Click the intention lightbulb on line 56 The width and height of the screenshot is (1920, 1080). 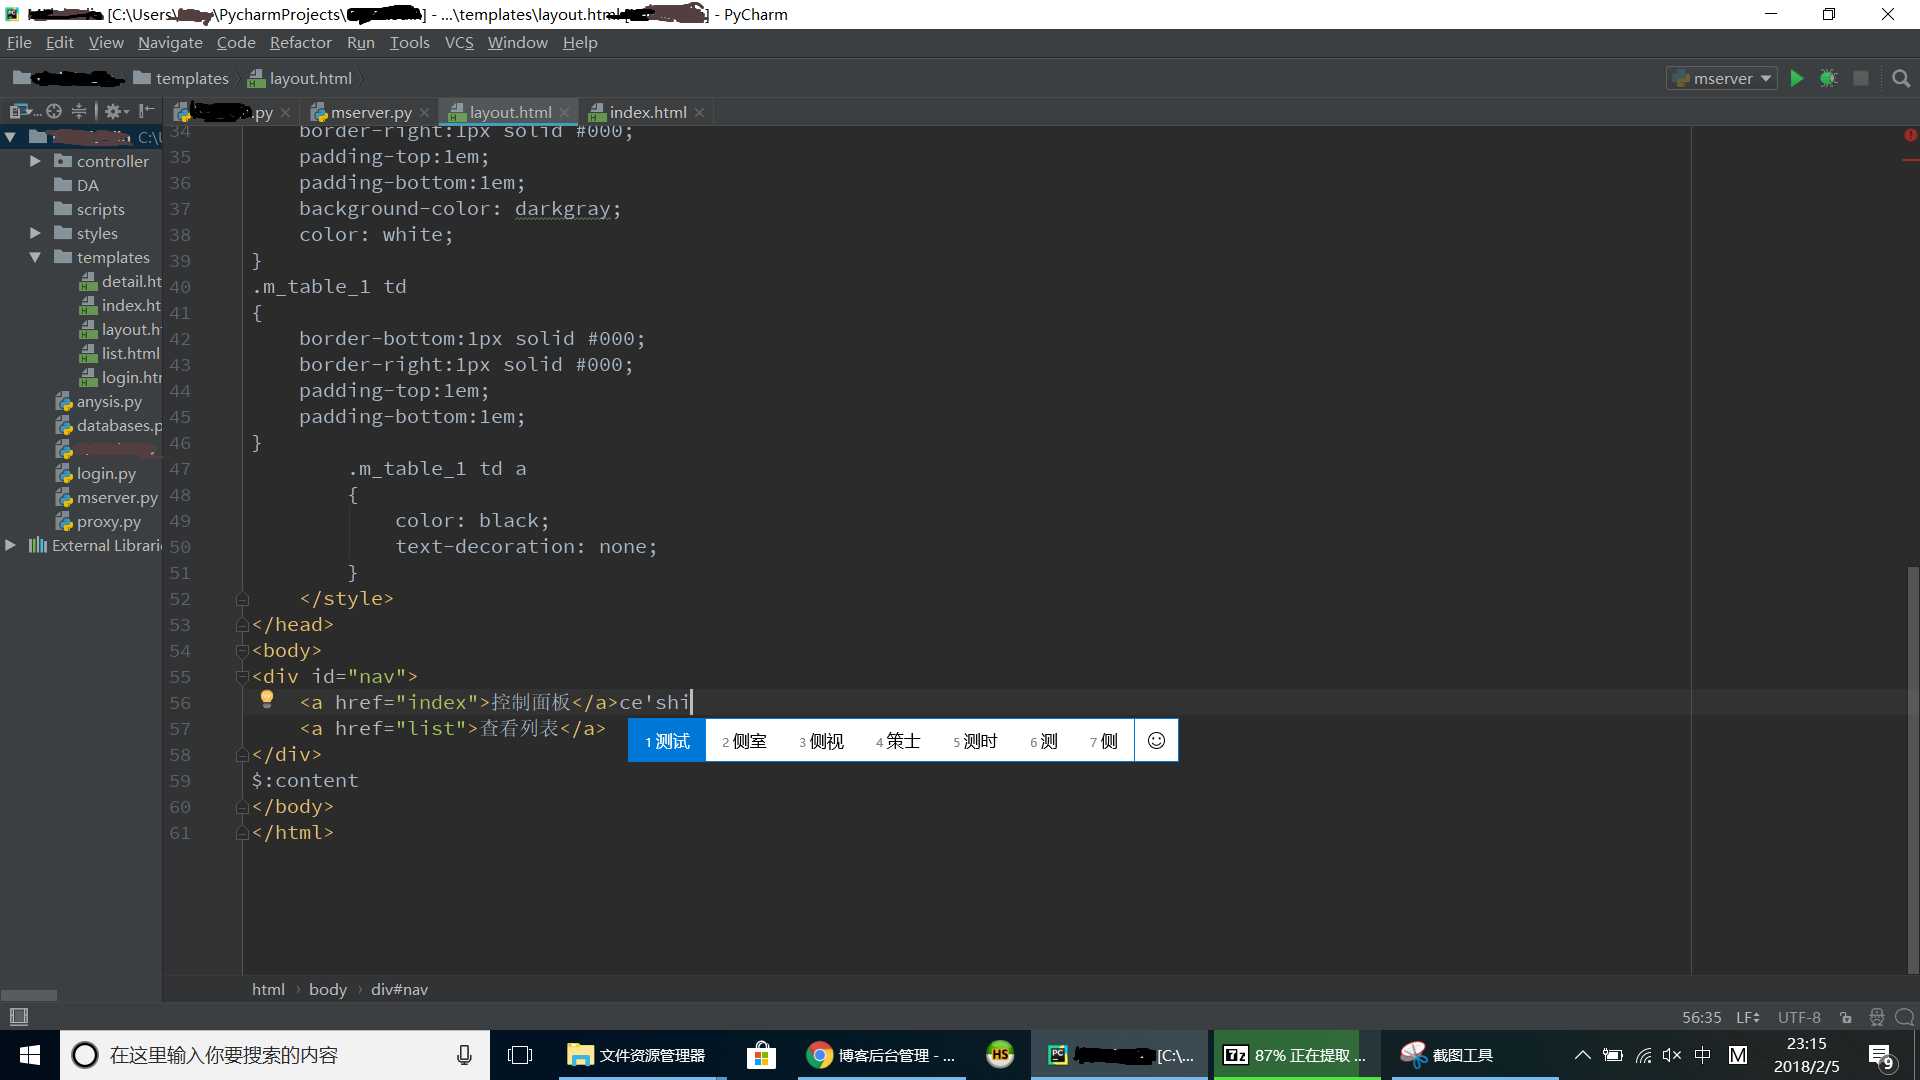(x=267, y=699)
